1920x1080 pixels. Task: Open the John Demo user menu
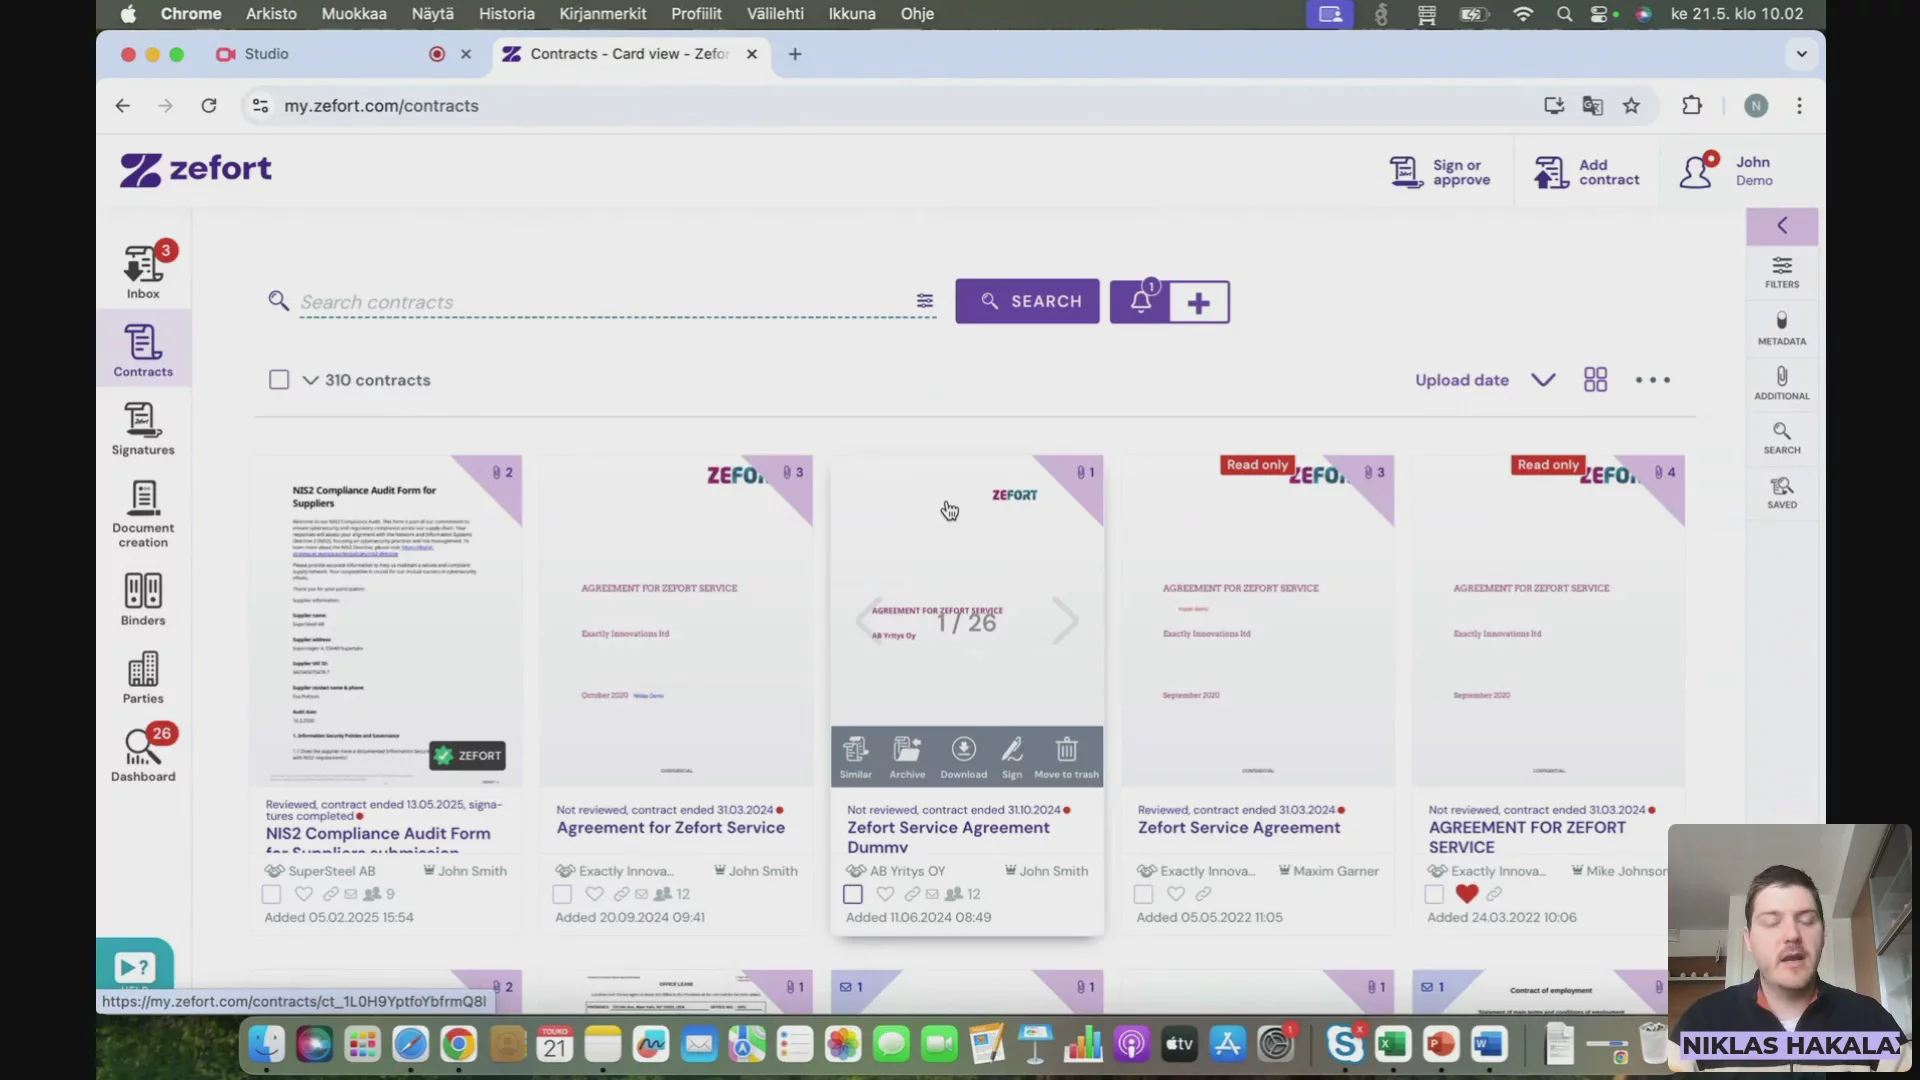1727,171
